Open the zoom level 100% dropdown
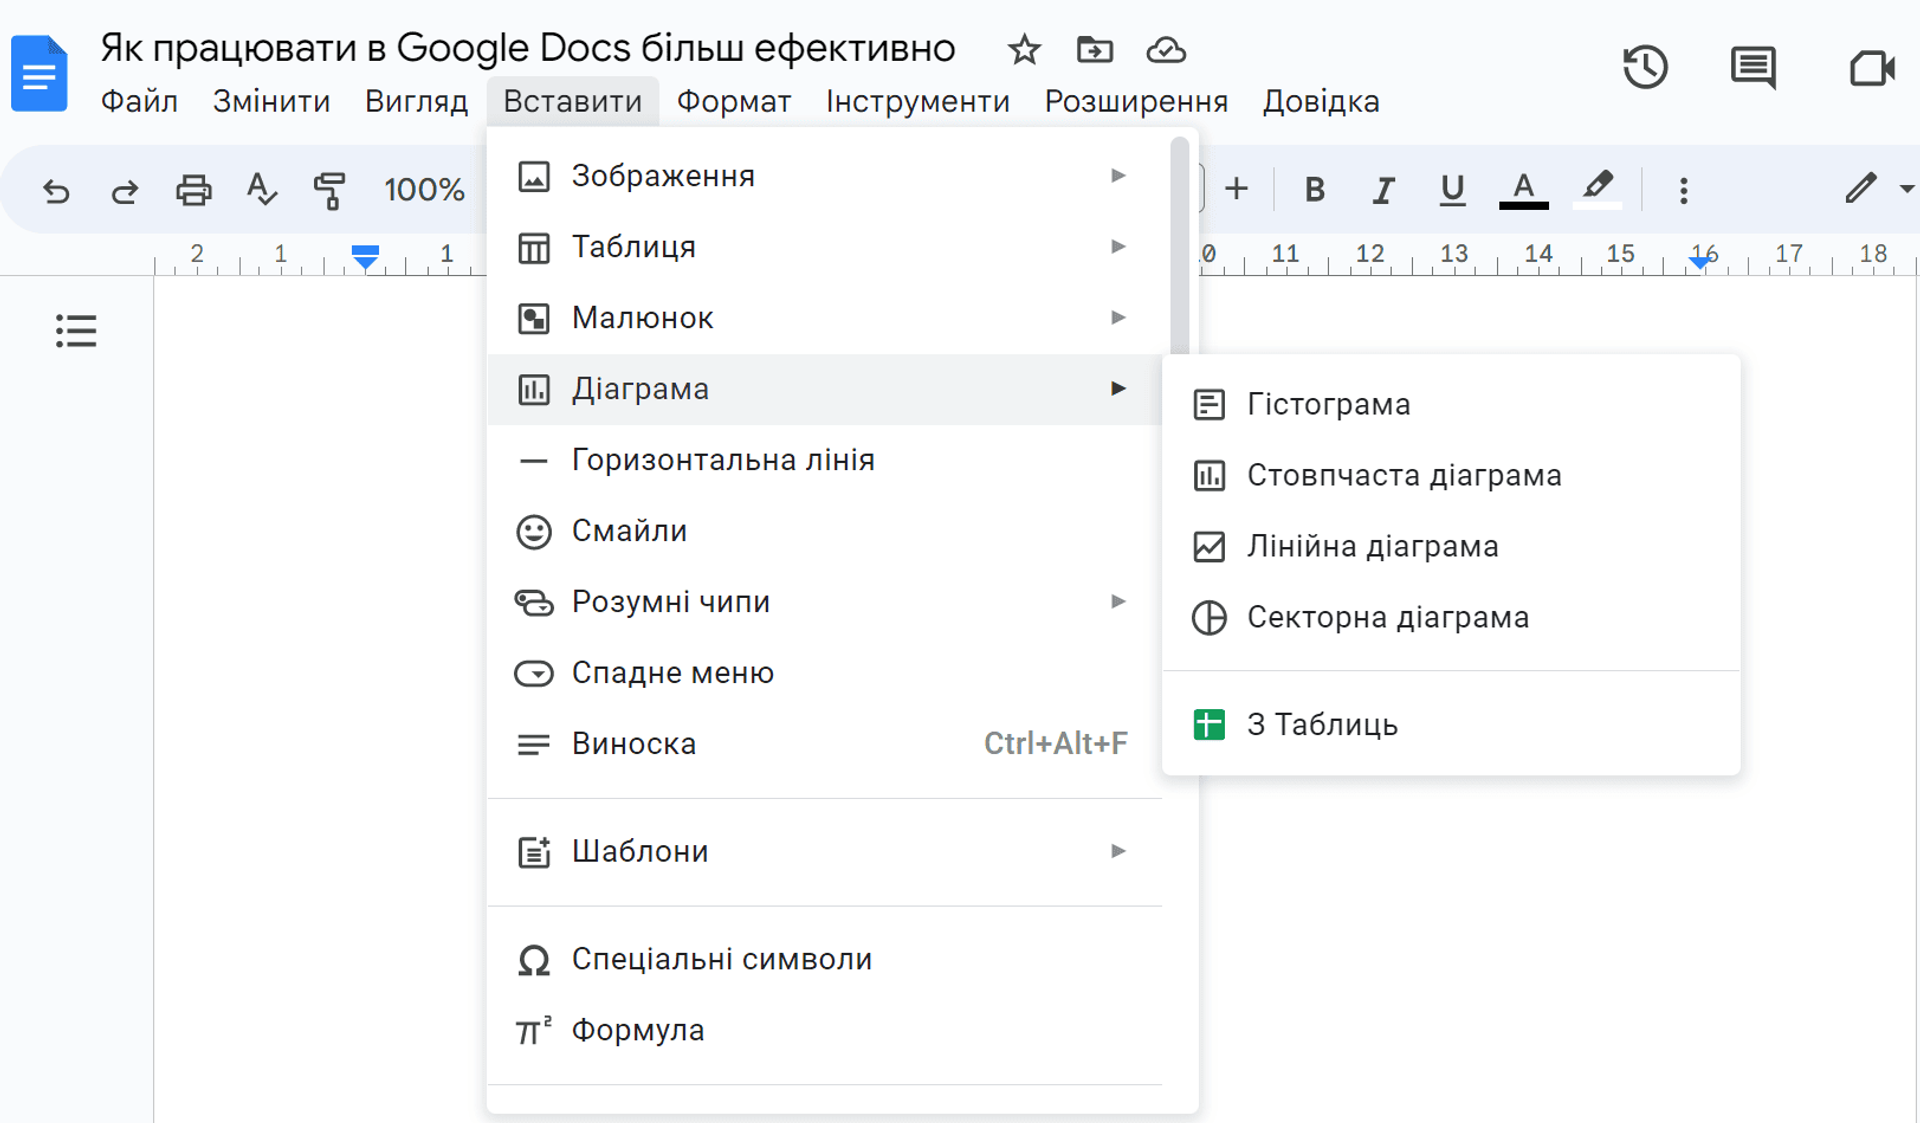1920x1123 pixels. point(424,189)
